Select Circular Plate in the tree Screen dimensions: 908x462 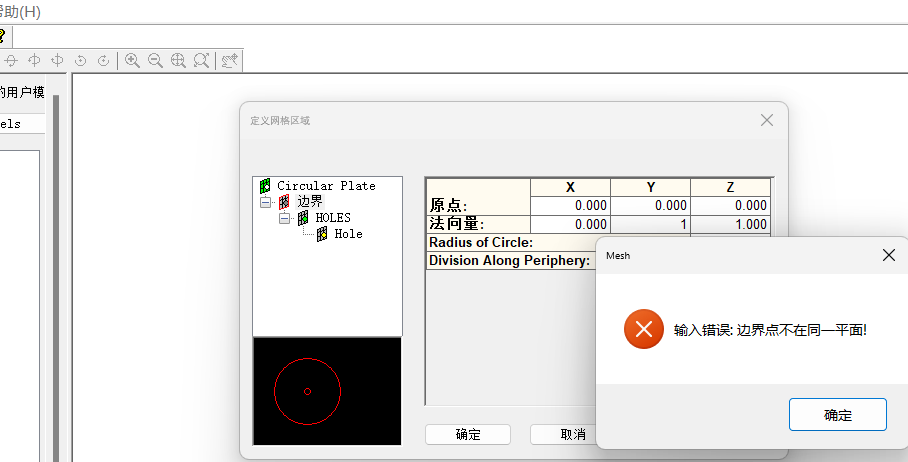[x=326, y=186]
